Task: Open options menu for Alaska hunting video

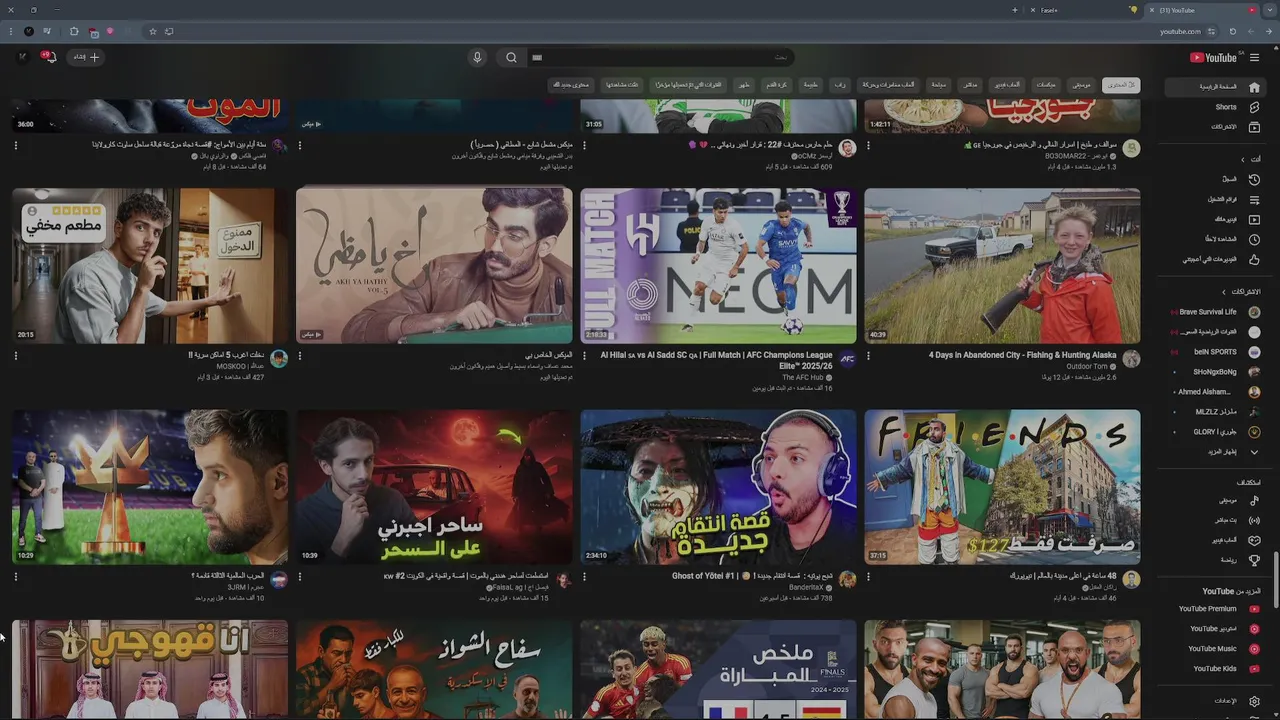Action: pyautogui.click(x=868, y=355)
